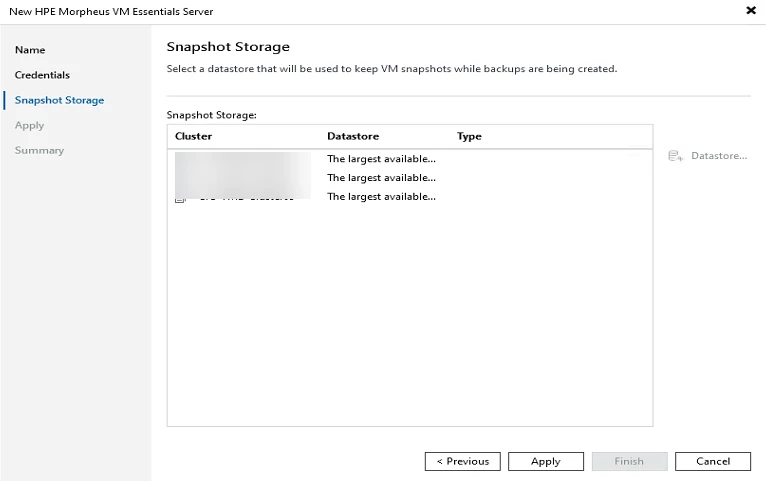Select the Apply step in sidebar
This screenshot has width=766, height=481.
(x=29, y=125)
